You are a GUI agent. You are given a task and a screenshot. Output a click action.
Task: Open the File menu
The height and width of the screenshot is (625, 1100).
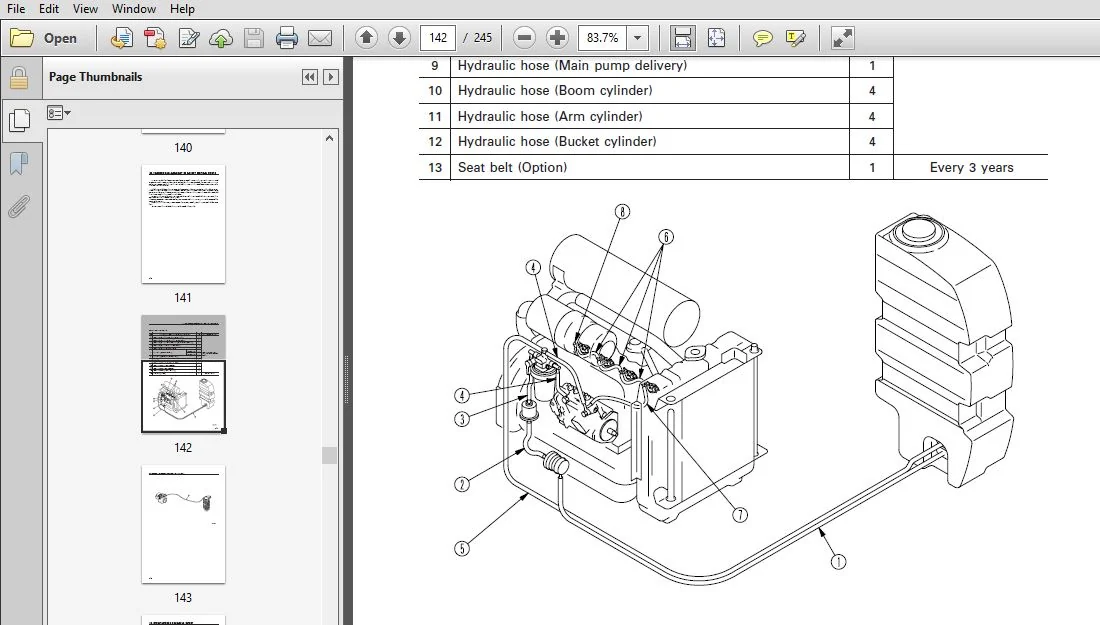pos(15,9)
